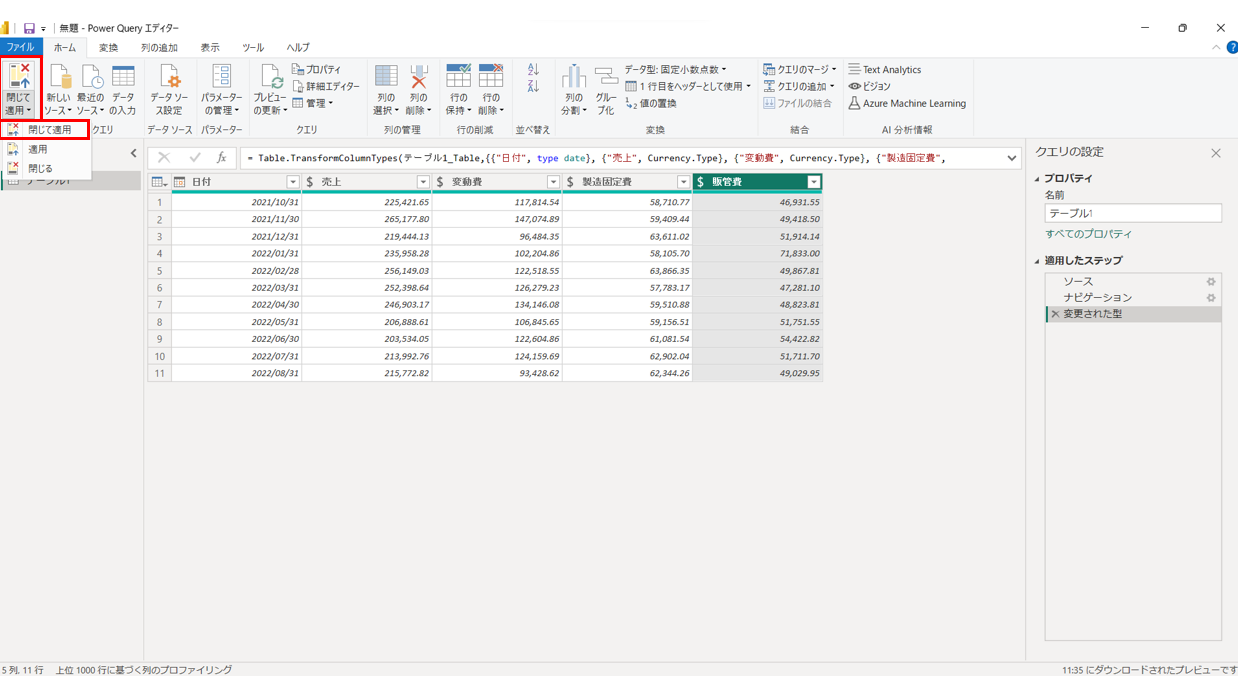Switch to the ヘルプ ribbon tab

(298, 47)
